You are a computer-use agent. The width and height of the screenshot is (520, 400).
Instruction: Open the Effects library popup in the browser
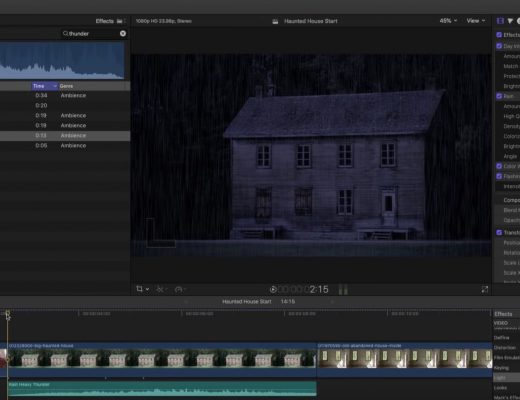pos(105,21)
